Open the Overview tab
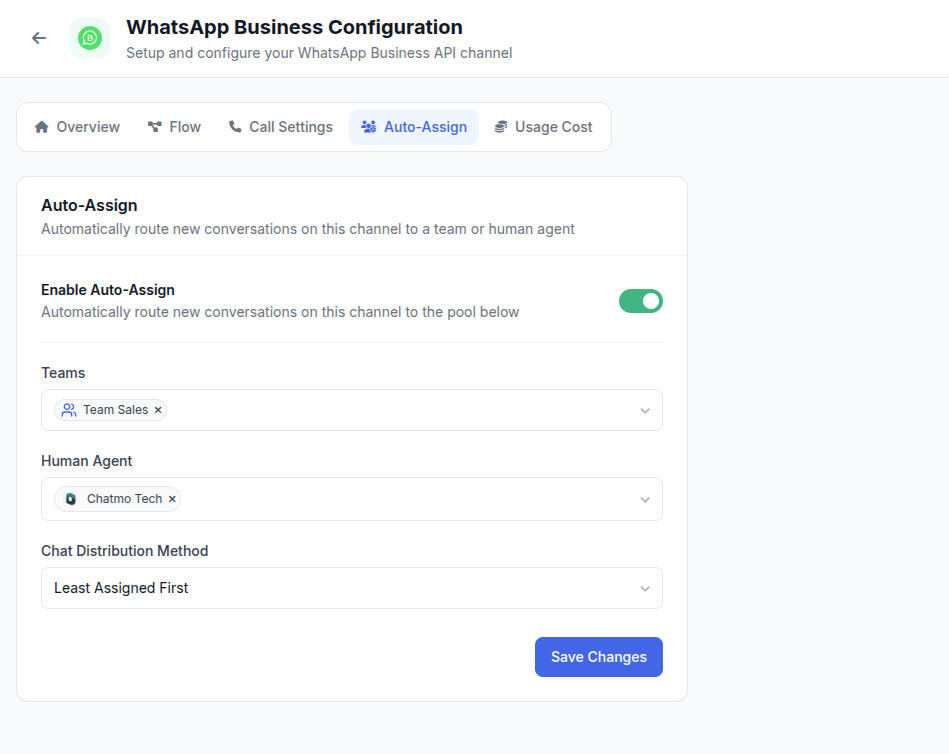Screen dimensions: 949x754 [x=77, y=127]
